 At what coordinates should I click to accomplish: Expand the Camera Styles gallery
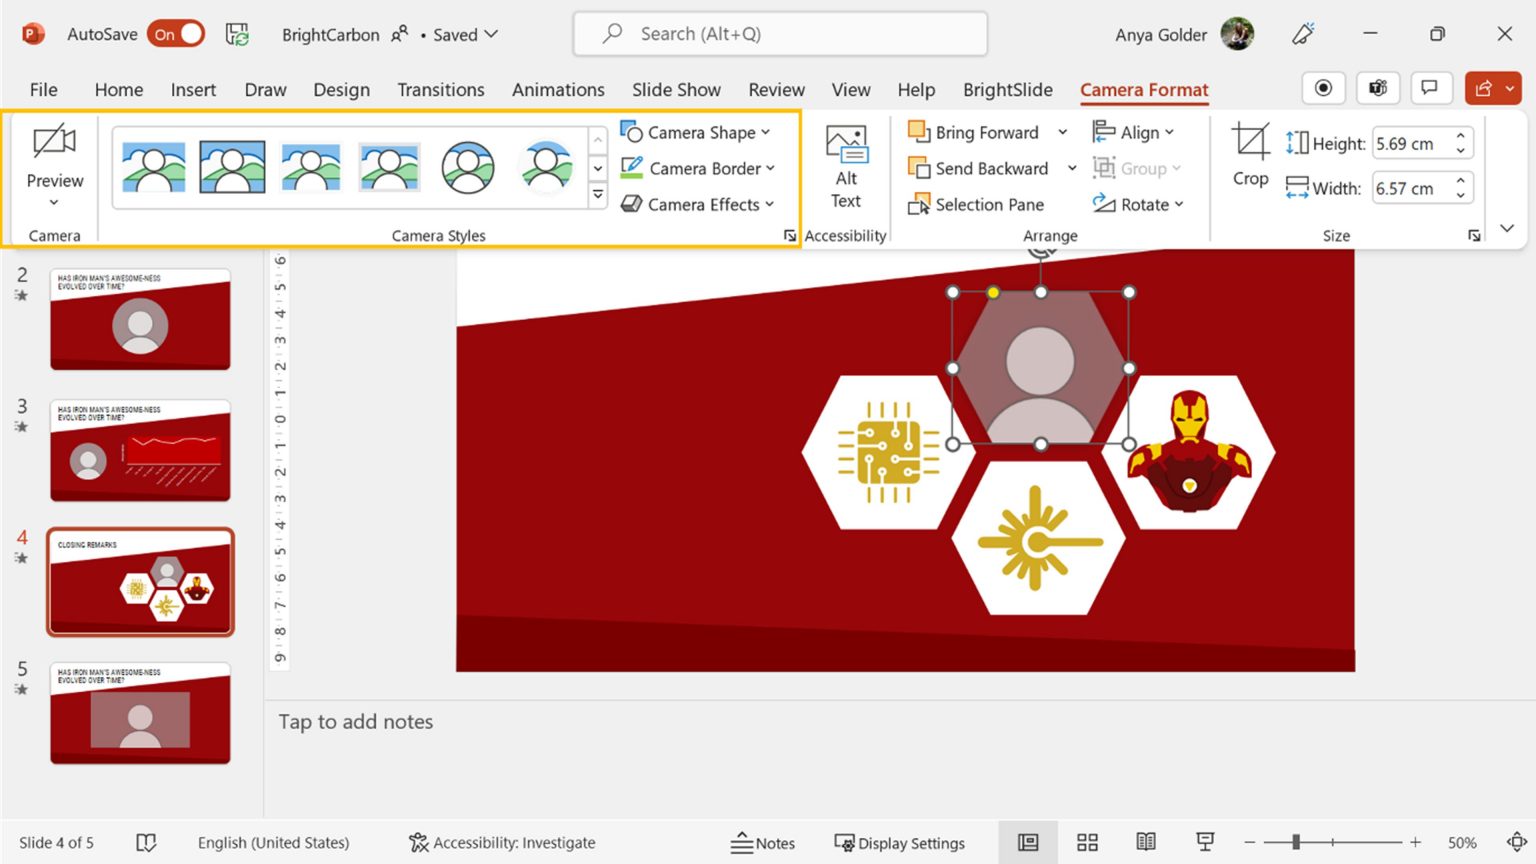[x=597, y=195]
